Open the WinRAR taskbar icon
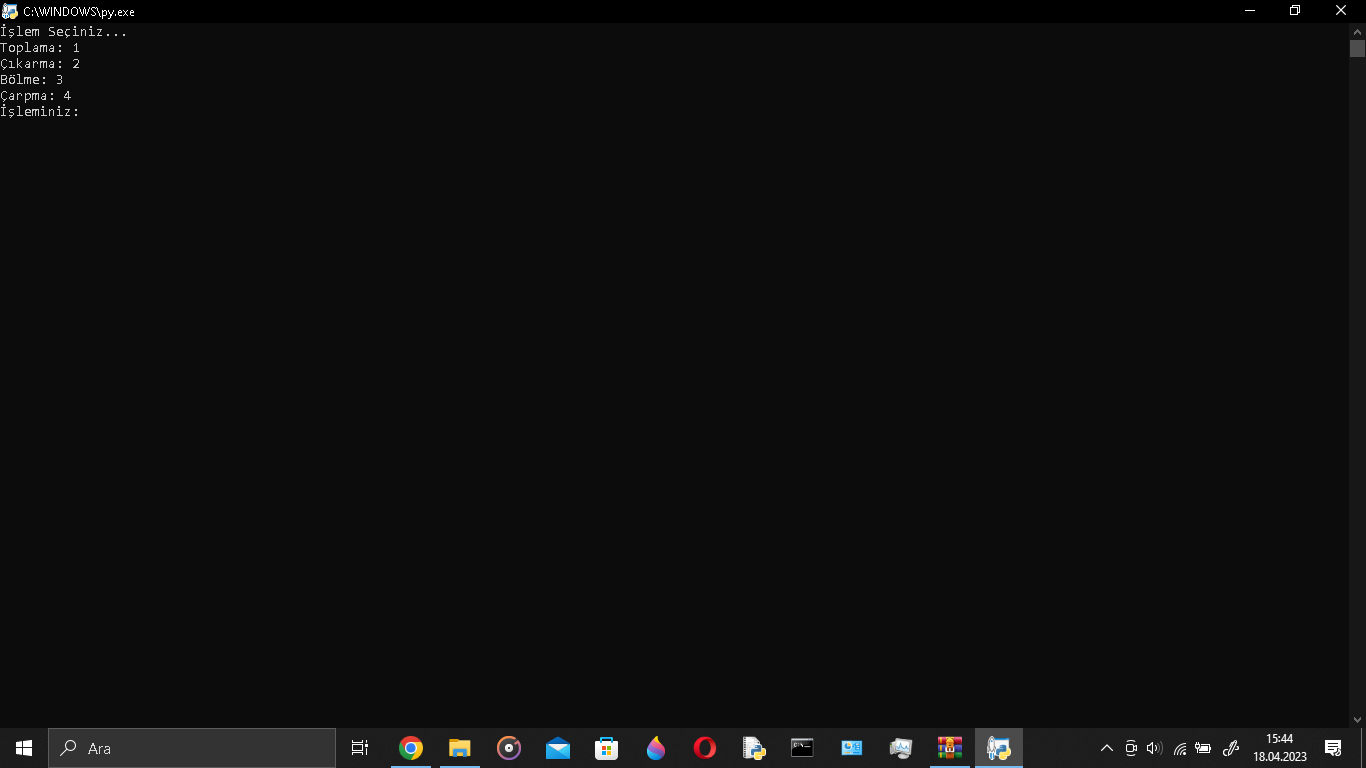 pos(950,748)
